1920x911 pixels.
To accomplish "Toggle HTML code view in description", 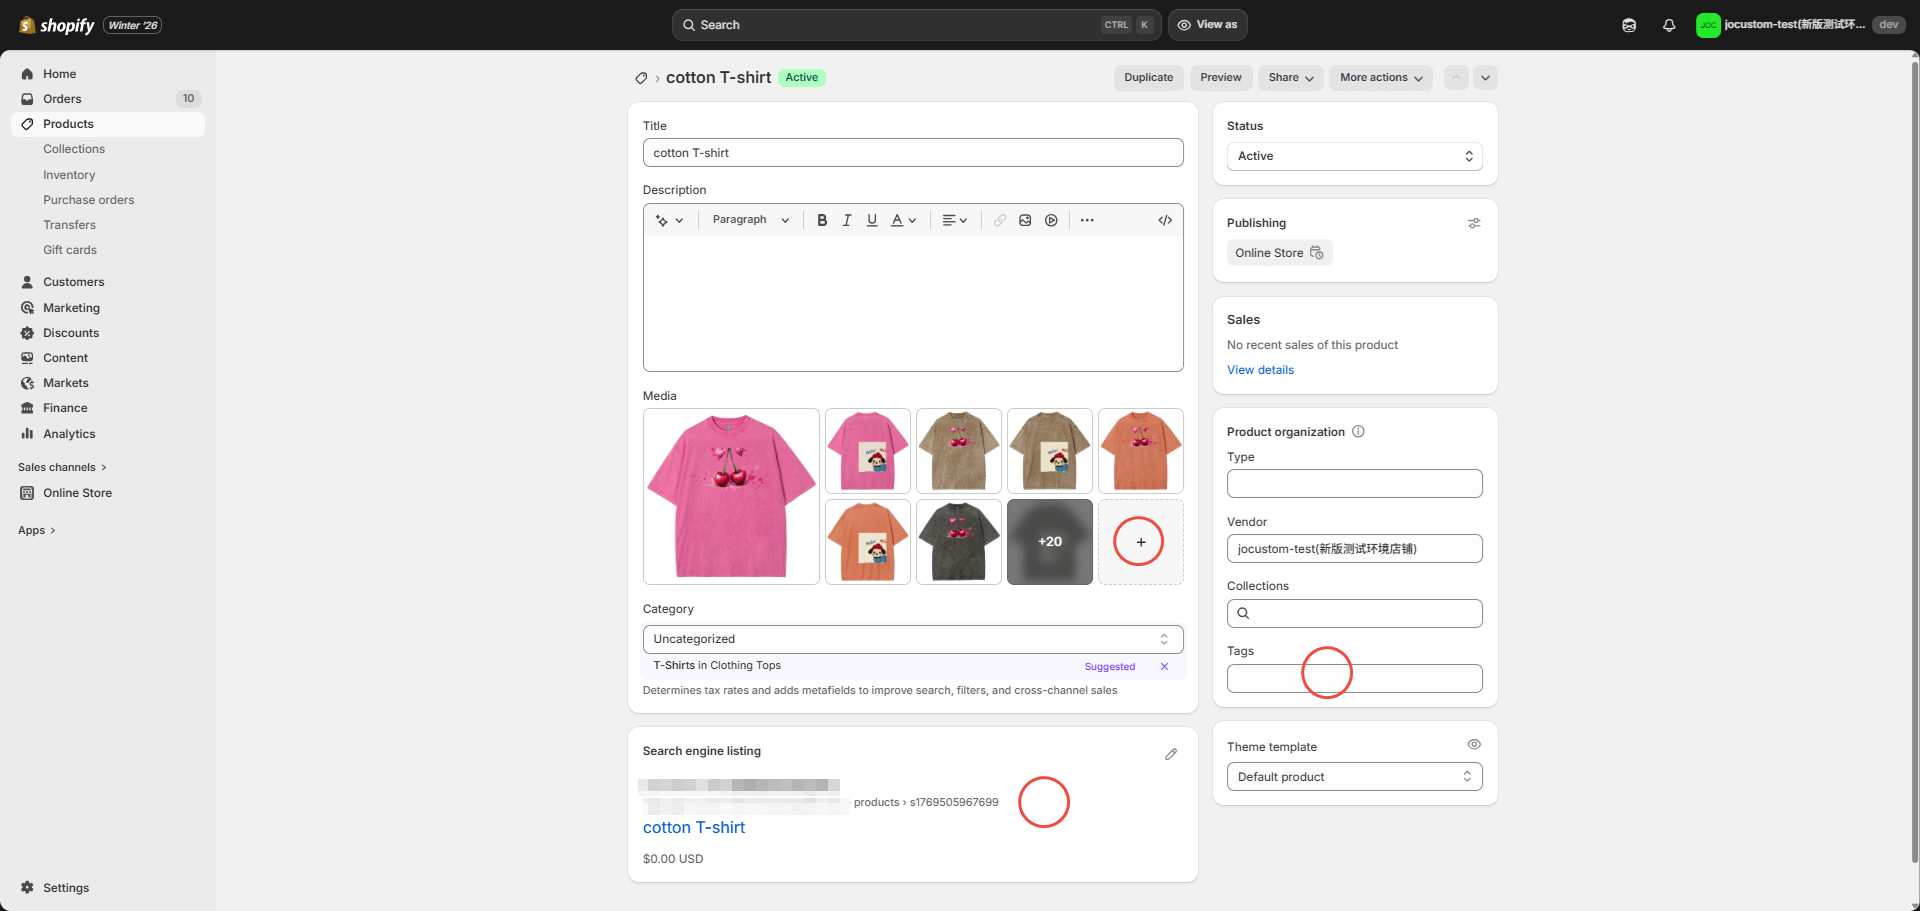I will [x=1165, y=220].
